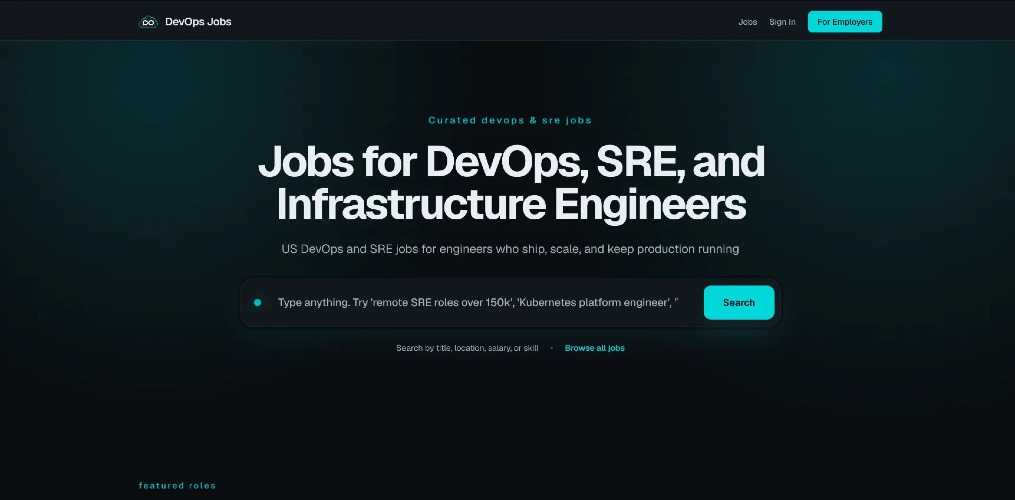The height and width of the screenshot is (500, 1015).
Task: Click the 'Curated devops & sre jobs' tagline
Action: (x=510, y=120)
